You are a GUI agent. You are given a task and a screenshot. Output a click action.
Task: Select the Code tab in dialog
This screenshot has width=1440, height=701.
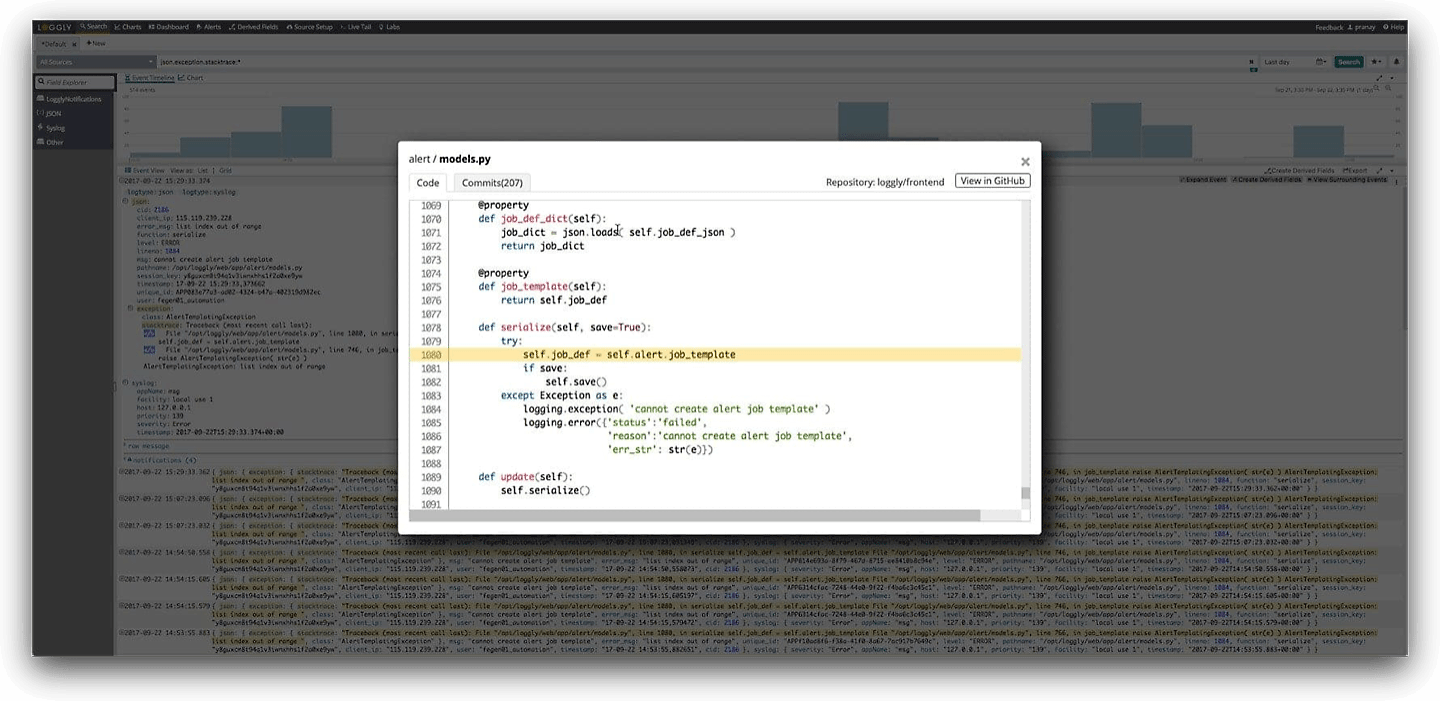[428, 183]
